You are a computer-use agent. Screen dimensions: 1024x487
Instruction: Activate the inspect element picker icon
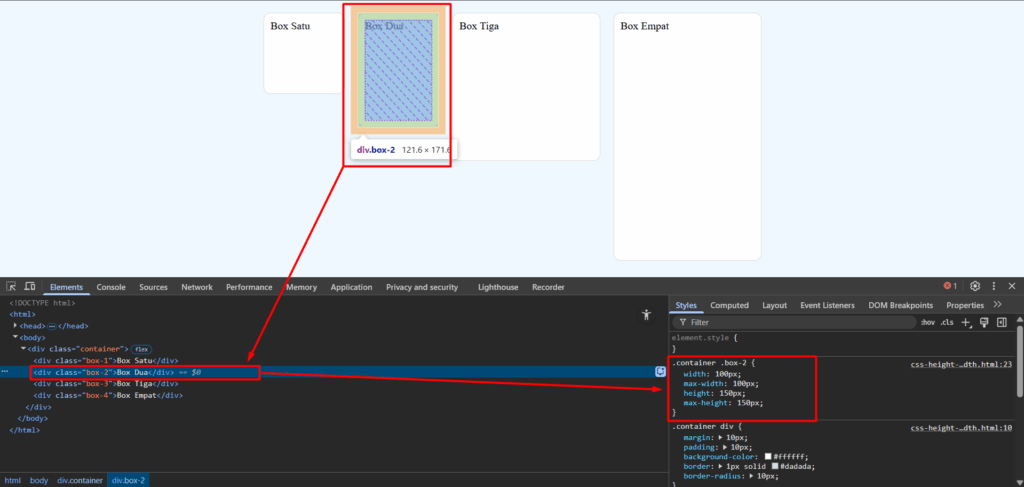[11, 287]
